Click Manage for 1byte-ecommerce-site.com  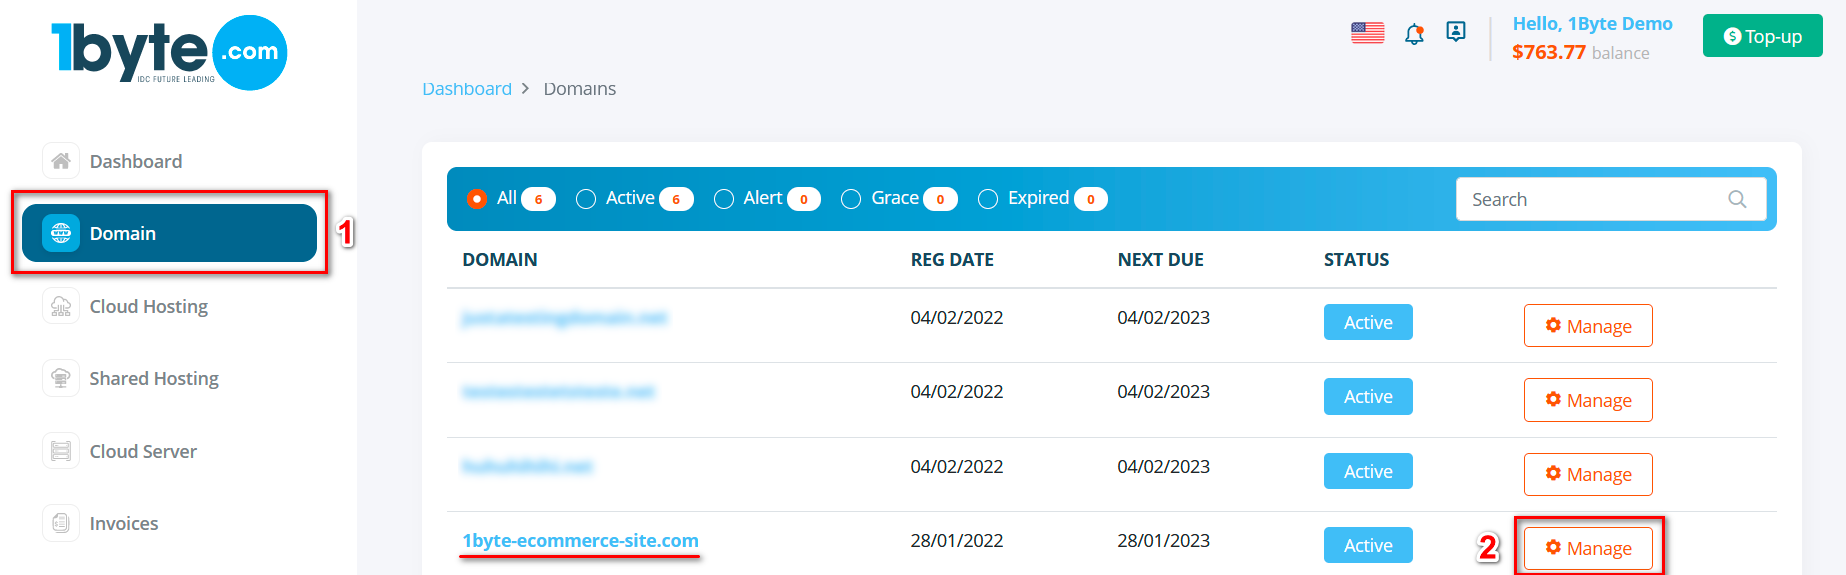click(1588, 548)
